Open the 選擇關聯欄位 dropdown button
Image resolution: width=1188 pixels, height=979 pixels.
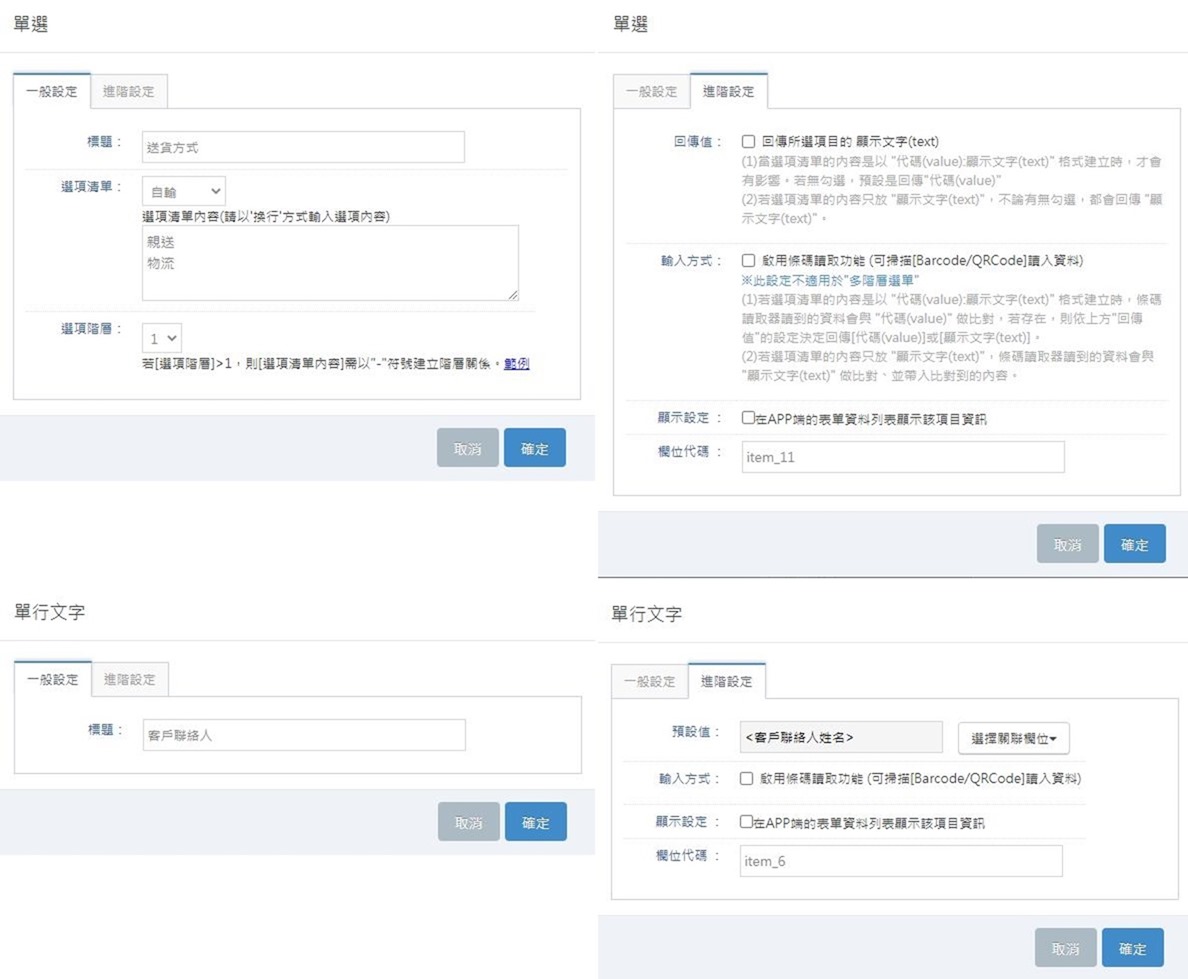coord(1013,739)
